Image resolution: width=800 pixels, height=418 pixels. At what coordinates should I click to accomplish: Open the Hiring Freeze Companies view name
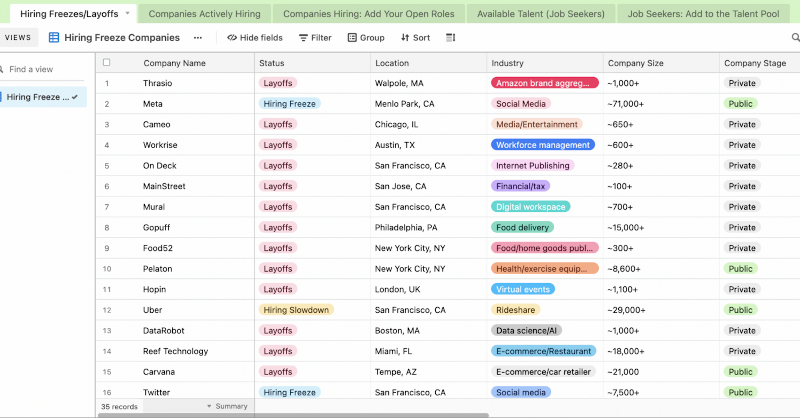point(122,38)
